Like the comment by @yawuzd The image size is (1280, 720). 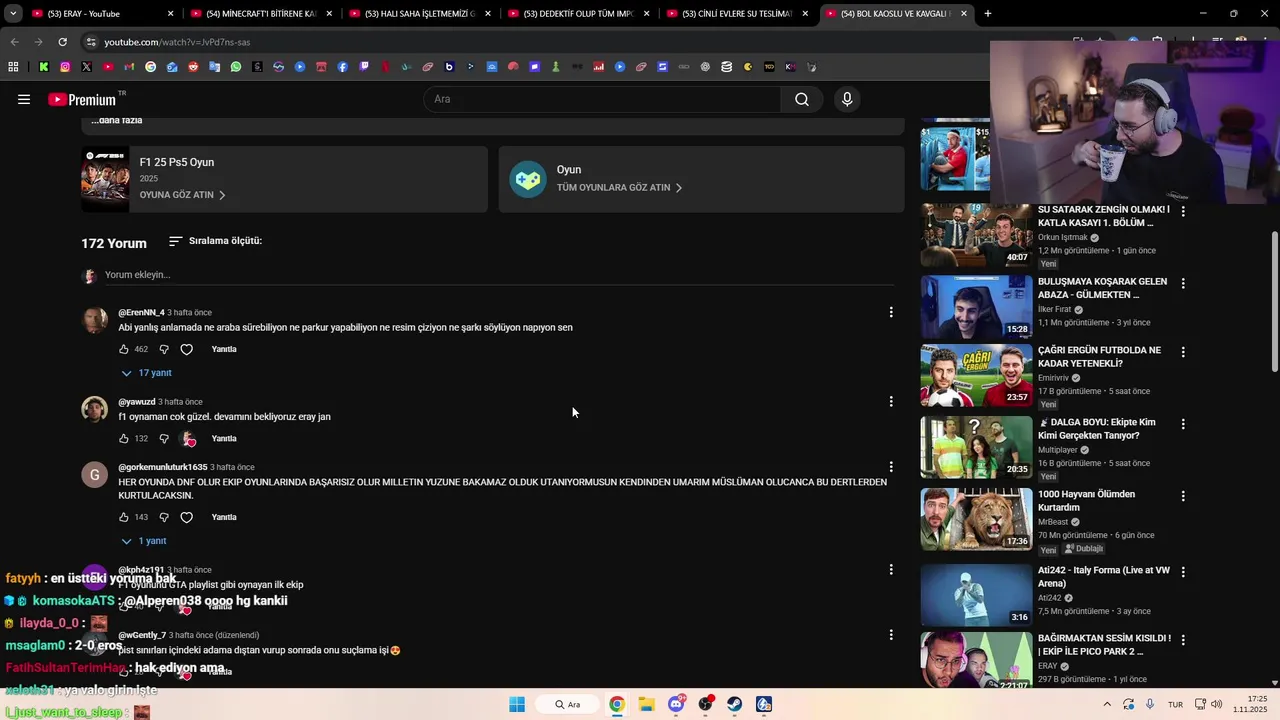pos(124,438)
